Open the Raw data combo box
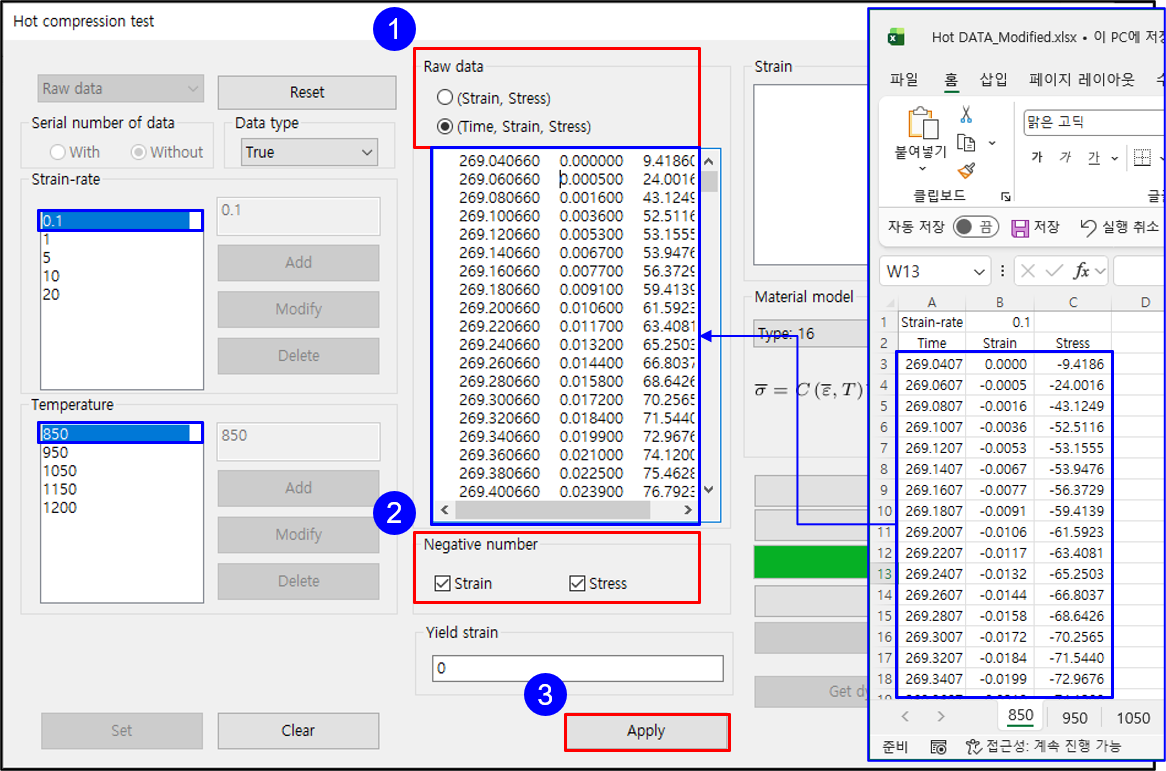 click(120, 88)
